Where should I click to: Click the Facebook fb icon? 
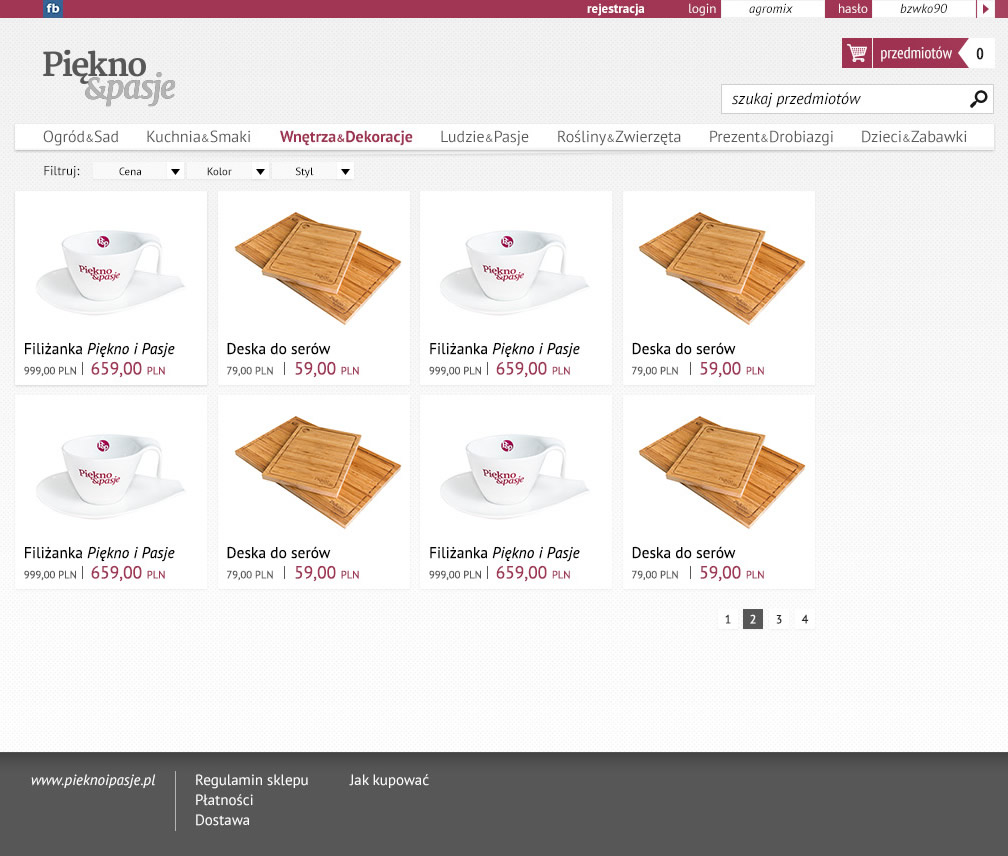53,9
